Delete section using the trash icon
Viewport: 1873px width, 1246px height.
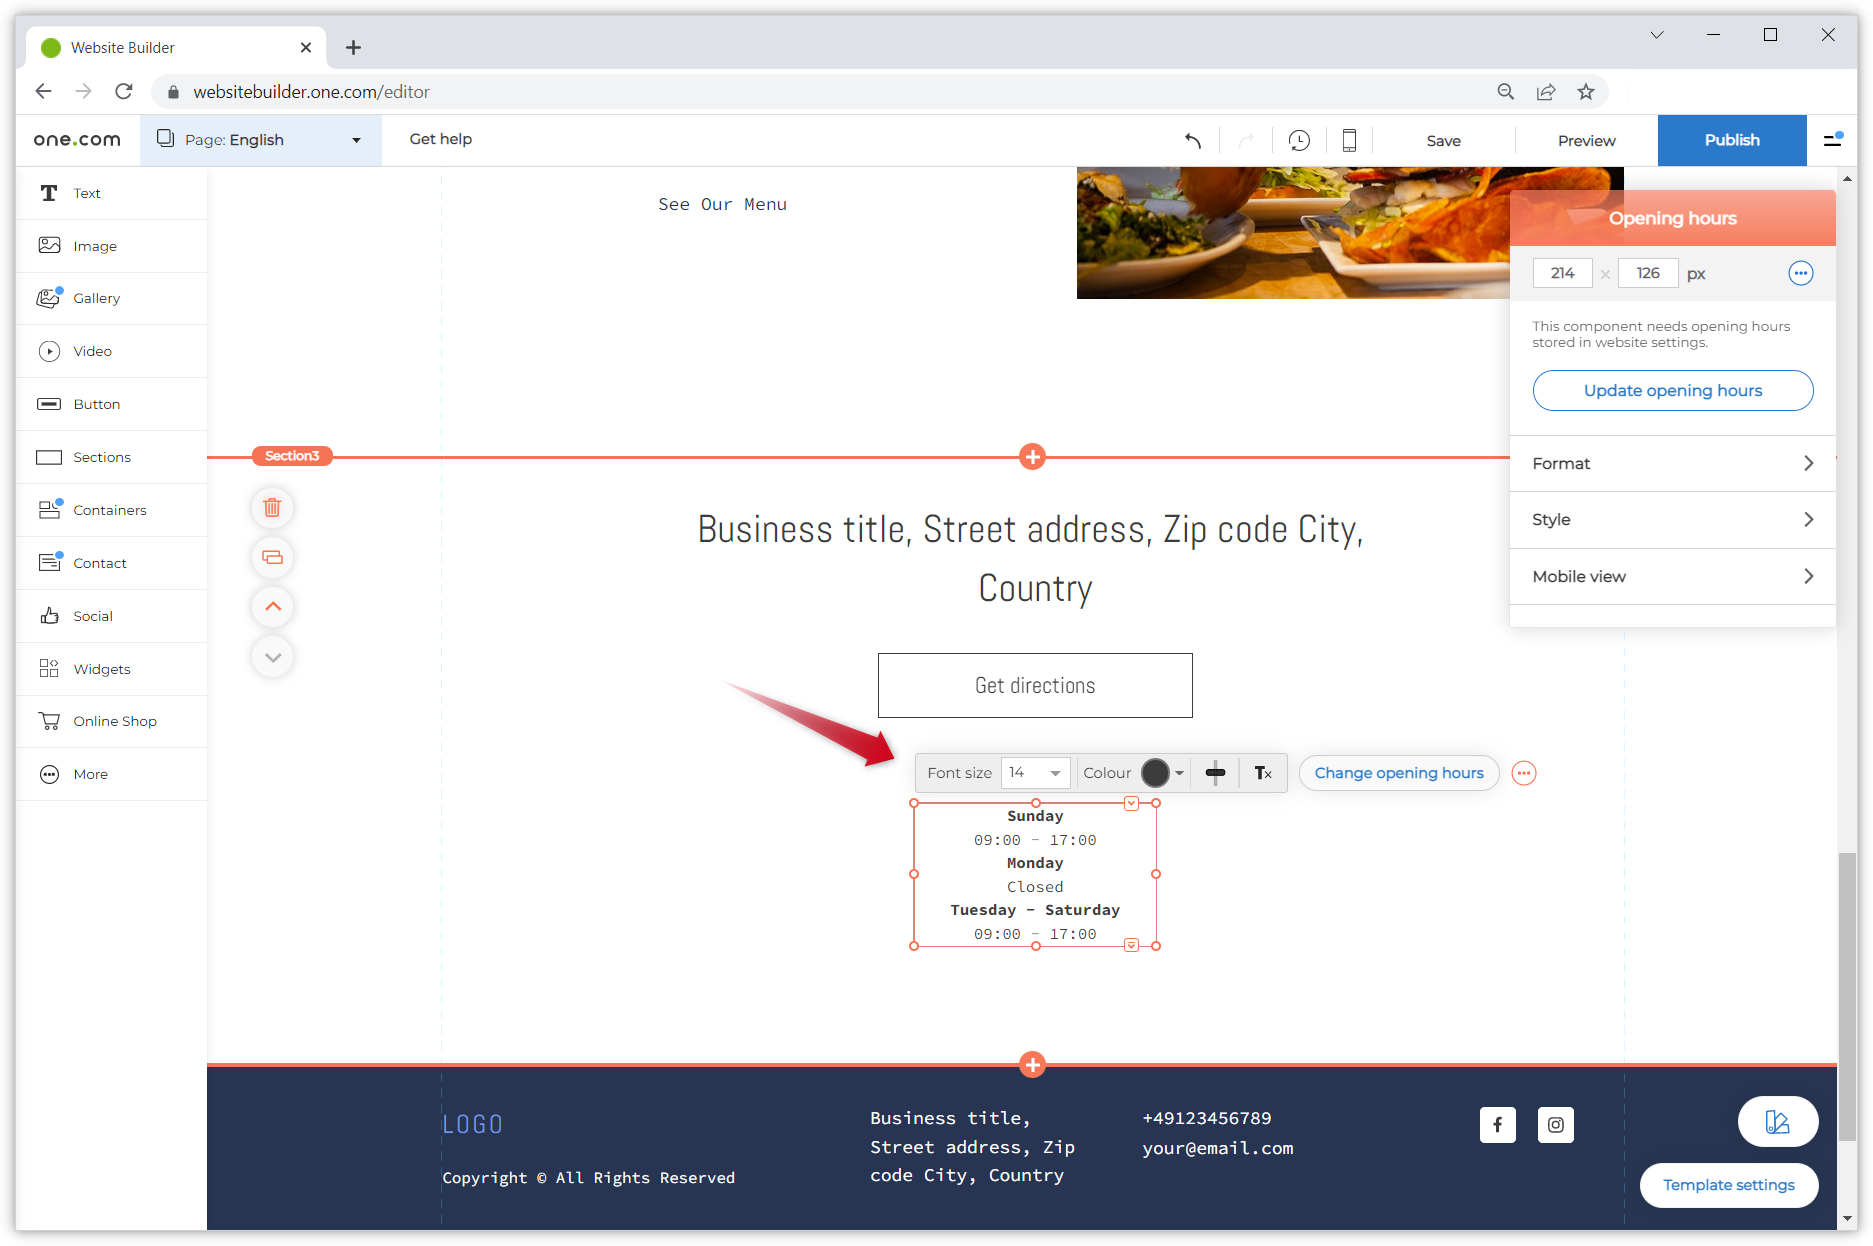[272, 507]
